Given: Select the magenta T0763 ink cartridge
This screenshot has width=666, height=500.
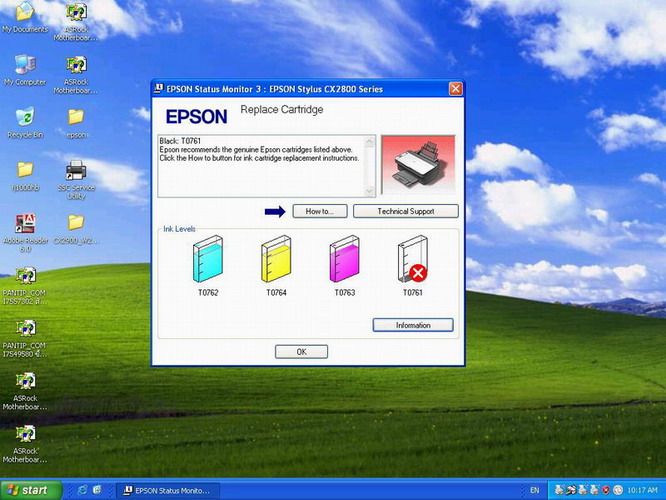Looking at the screenshot, I should pos(344,259).
